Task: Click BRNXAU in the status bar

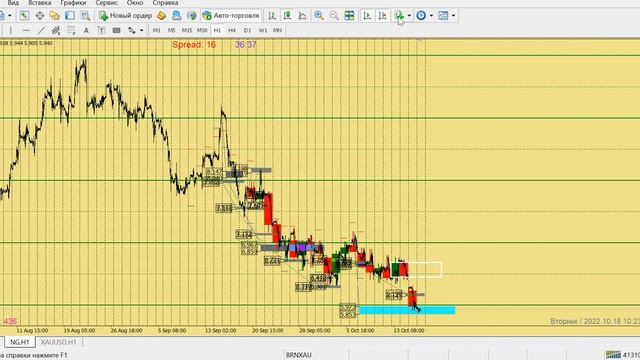Action: coord(299,355)
